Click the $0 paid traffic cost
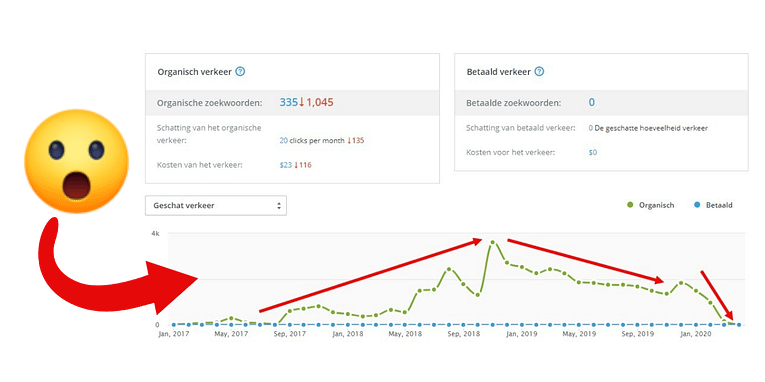 tap(593, 152)
